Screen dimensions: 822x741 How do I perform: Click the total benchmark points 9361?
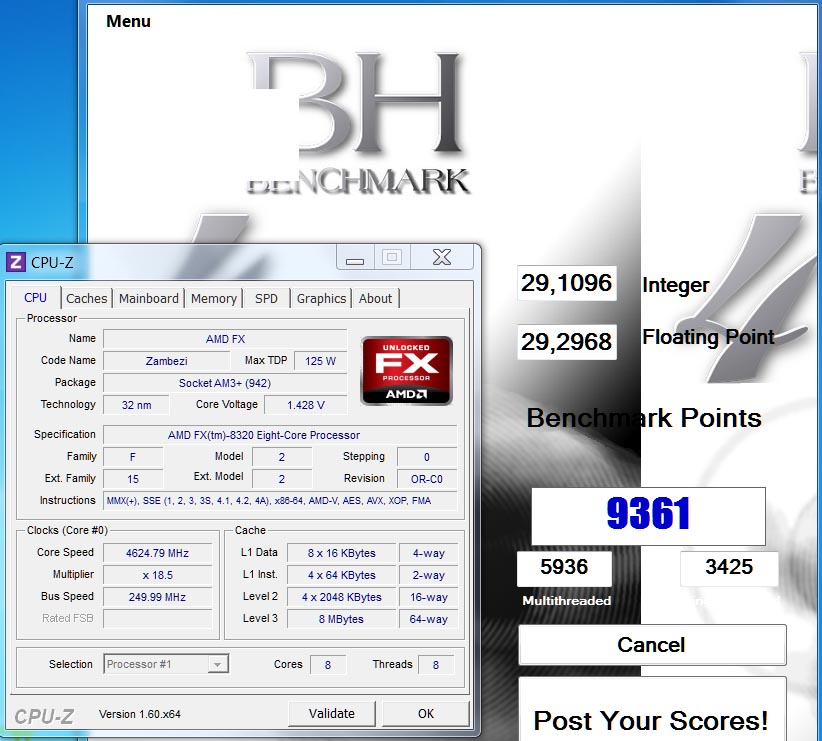click(x=648, y=516)
